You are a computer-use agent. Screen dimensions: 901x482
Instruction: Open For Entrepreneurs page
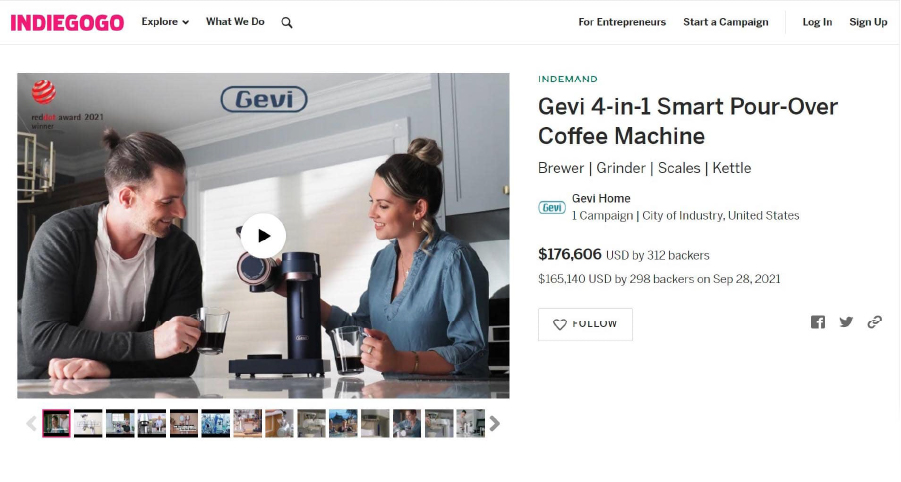coord(622,22)
